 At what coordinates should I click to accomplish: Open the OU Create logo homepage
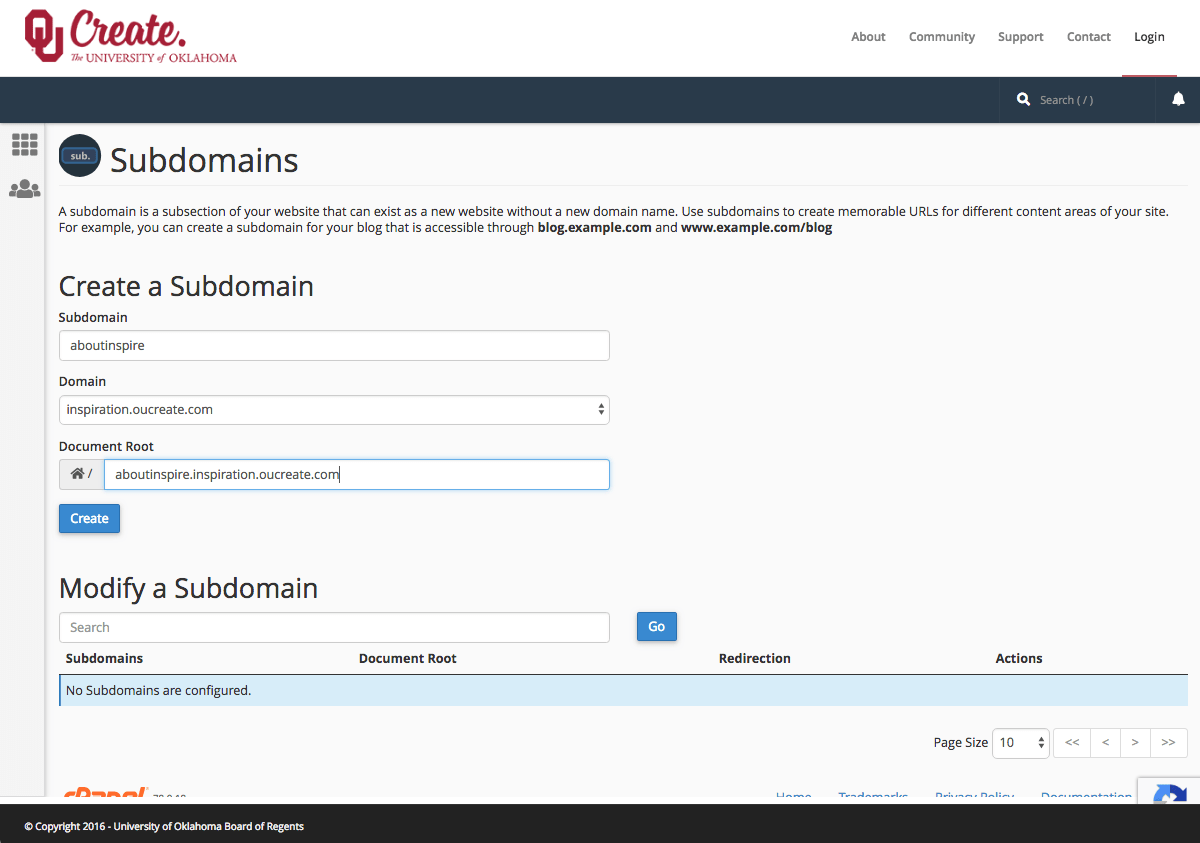(x=131, y=37)
